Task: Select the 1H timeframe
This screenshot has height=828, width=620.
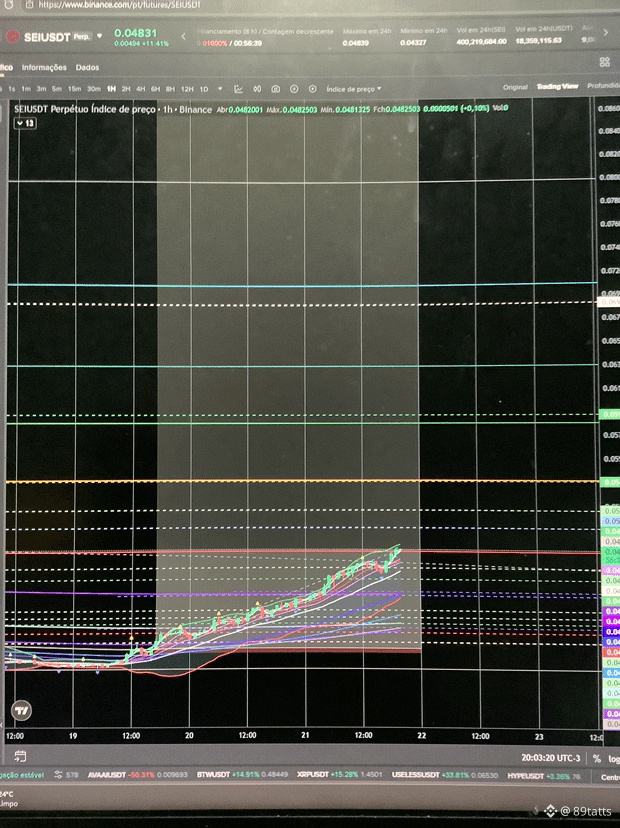Action: coord(111,89)
